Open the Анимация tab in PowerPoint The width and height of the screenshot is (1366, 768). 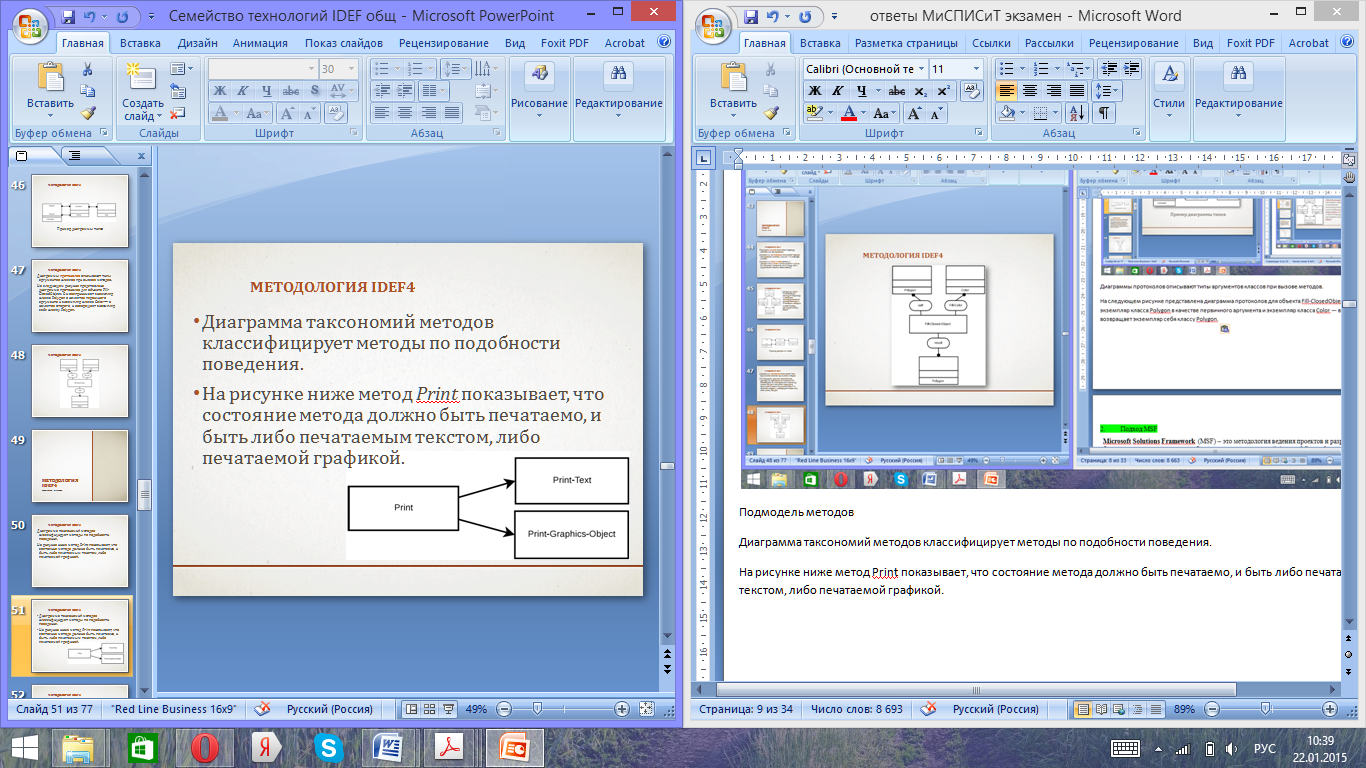click(x=260, y=43)
